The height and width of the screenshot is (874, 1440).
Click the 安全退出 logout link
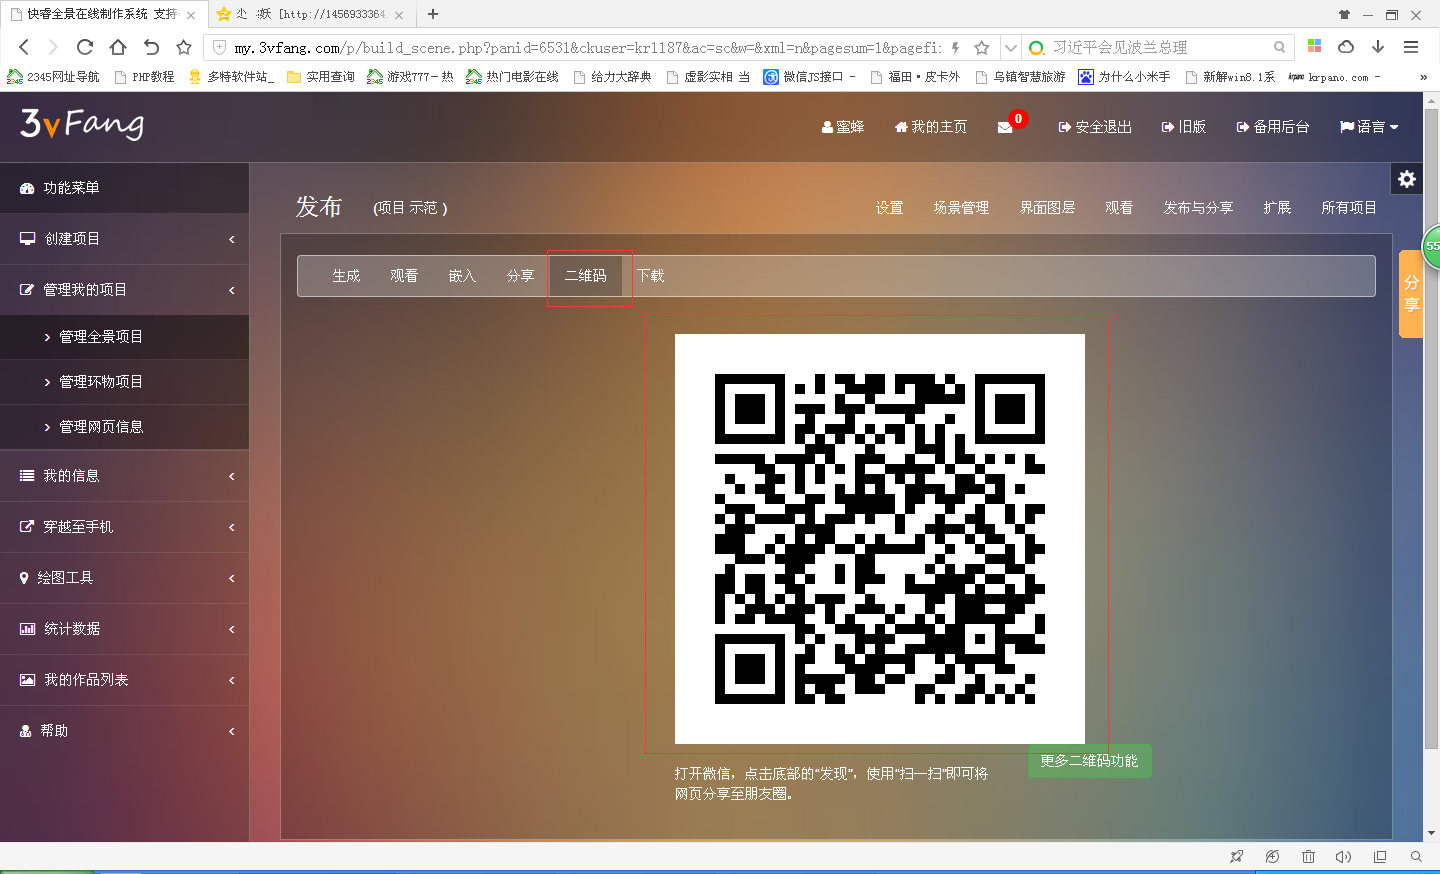point(1095,127)
